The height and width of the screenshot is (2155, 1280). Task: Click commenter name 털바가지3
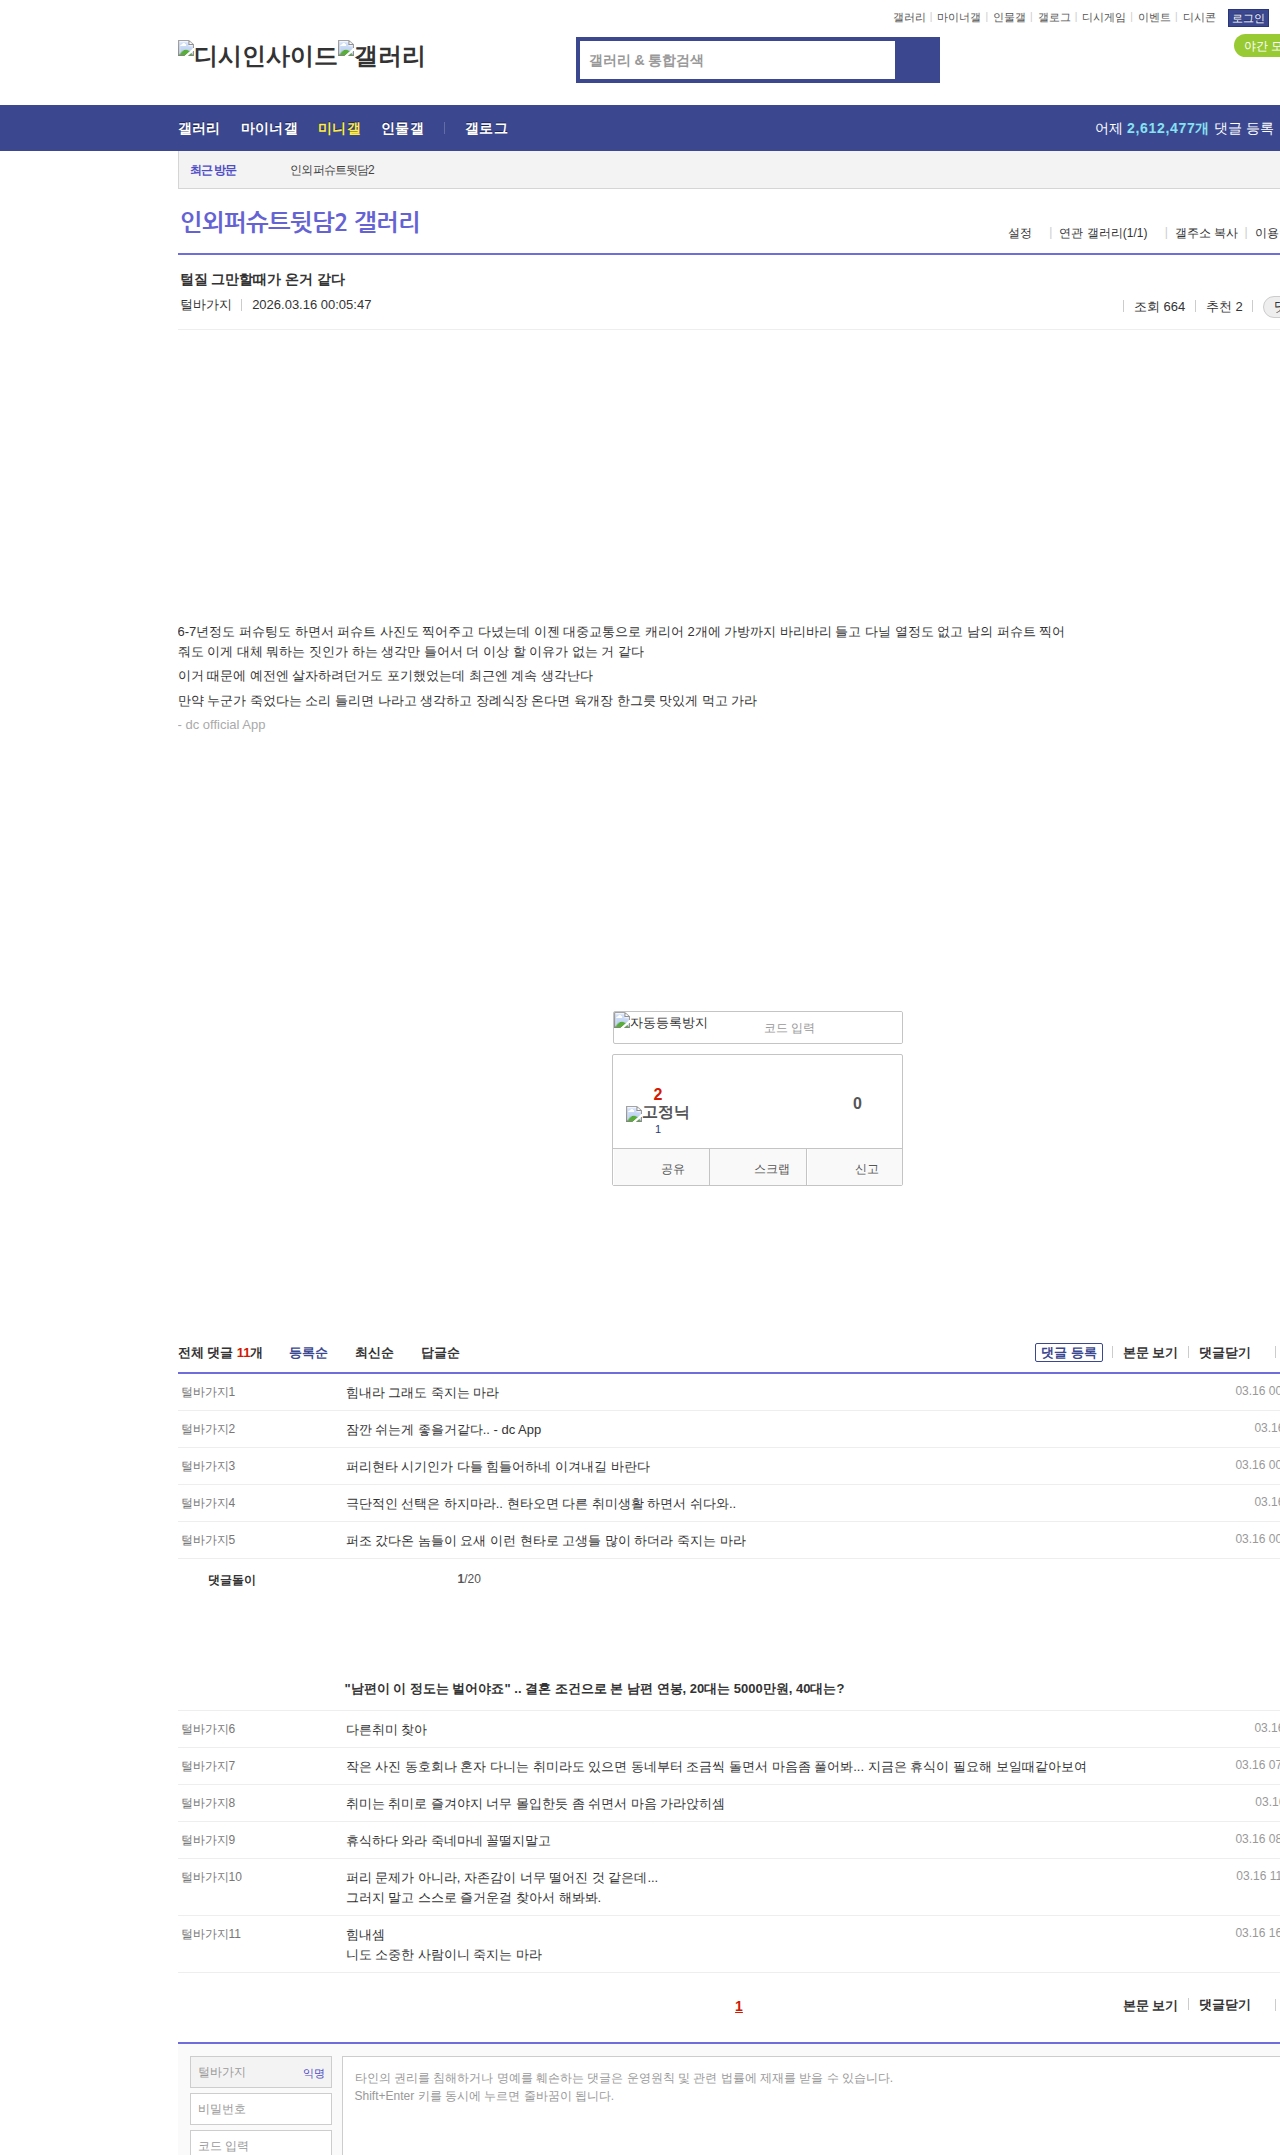pos(208,1466)
